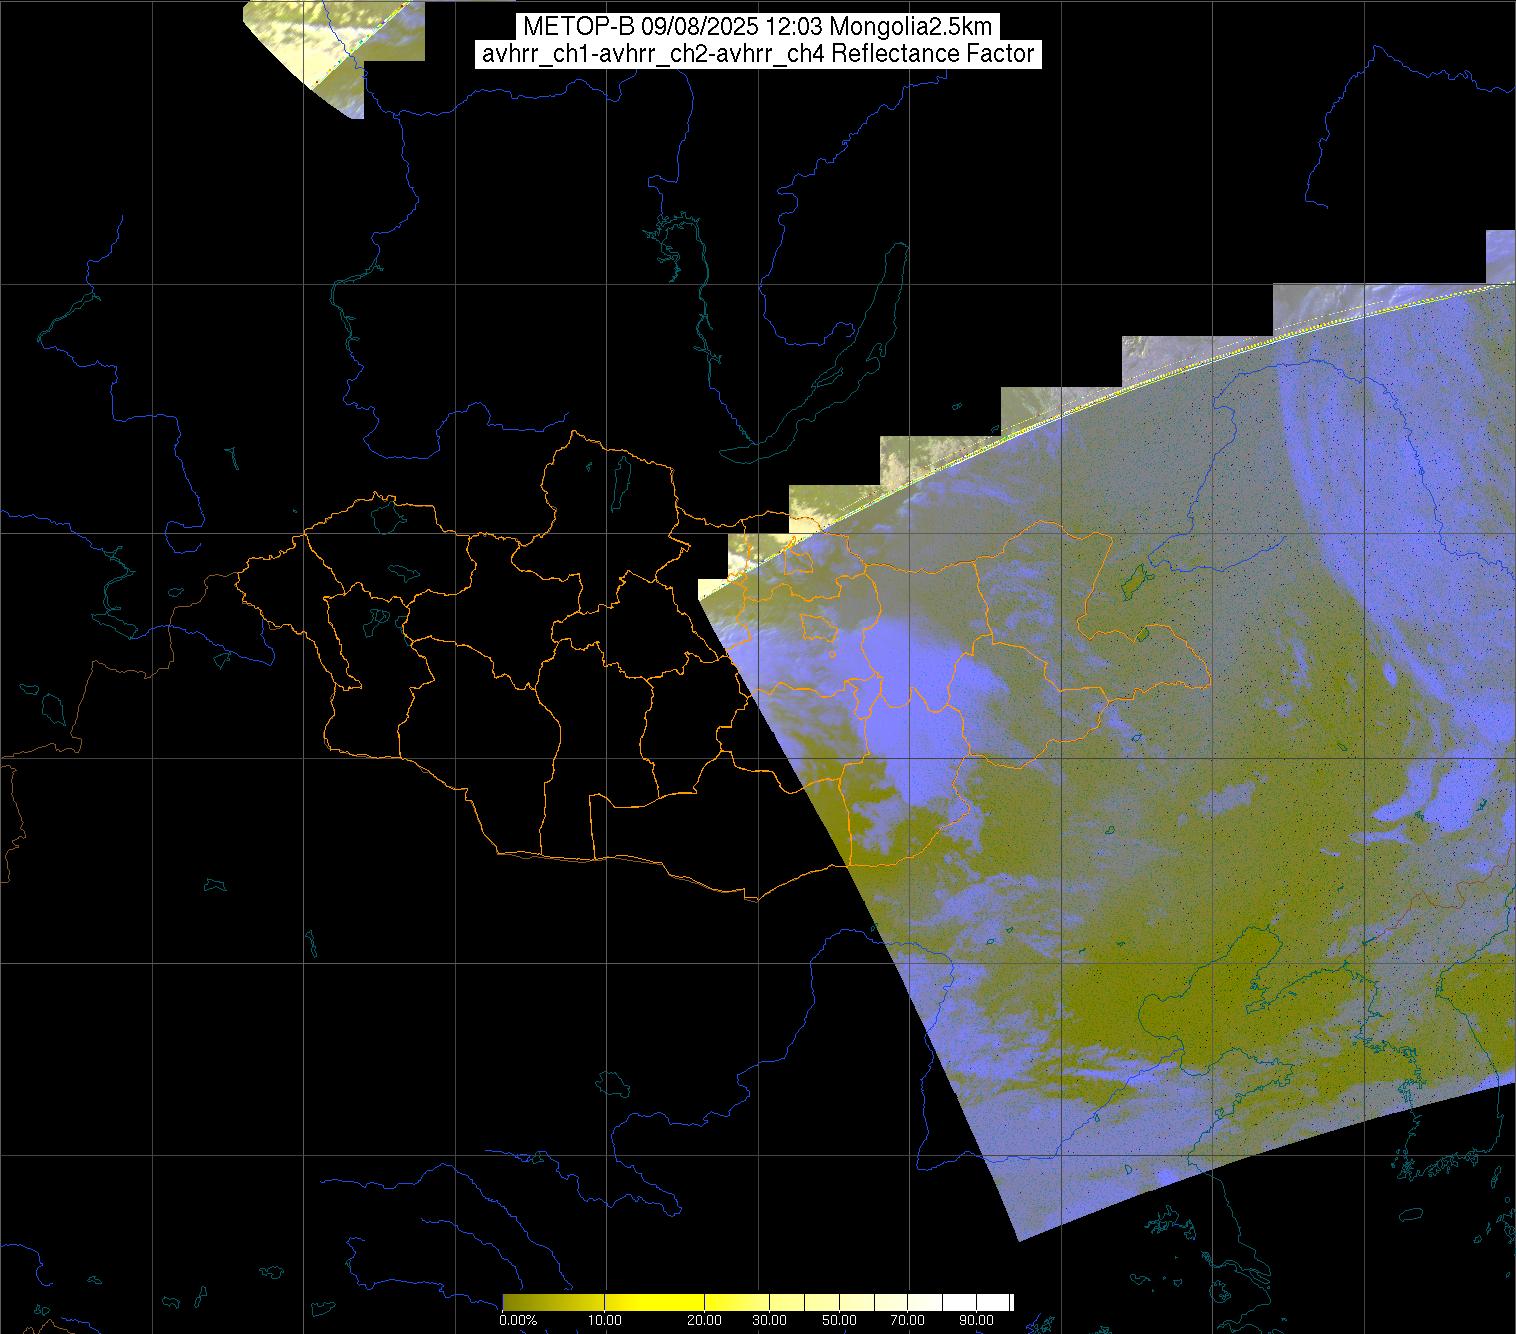This screenshot has width=1516, height=1334.
Task: Select the 20–30% pale yellow colorbar segment
Action: [738, 1302]
